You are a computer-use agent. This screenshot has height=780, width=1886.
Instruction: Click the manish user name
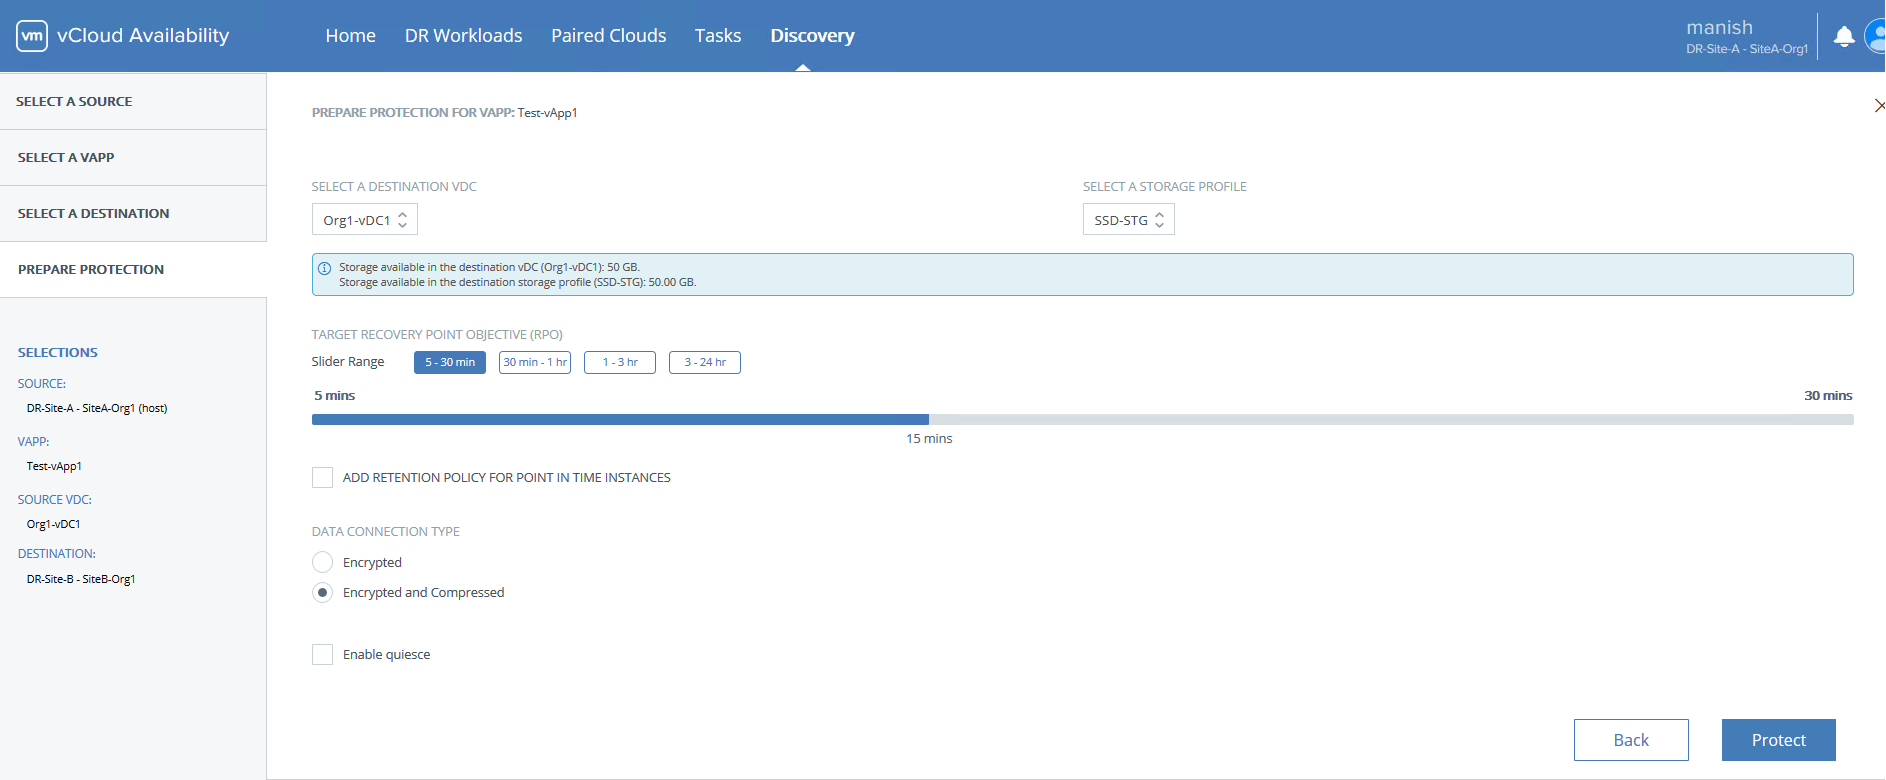1720,28
